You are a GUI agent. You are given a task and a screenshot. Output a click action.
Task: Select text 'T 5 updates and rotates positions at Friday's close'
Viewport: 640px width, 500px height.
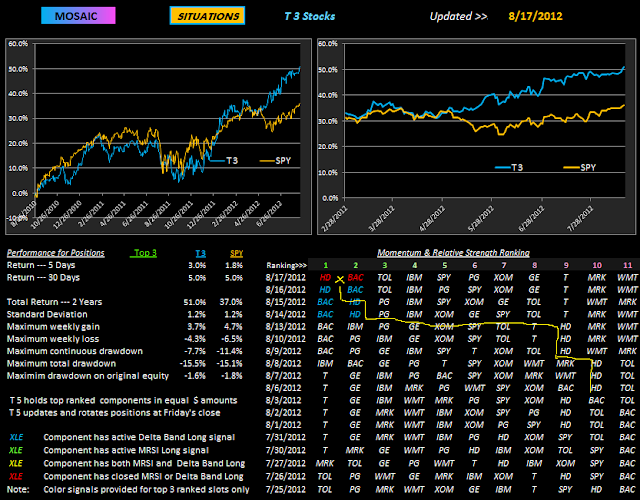pos(115,413)
